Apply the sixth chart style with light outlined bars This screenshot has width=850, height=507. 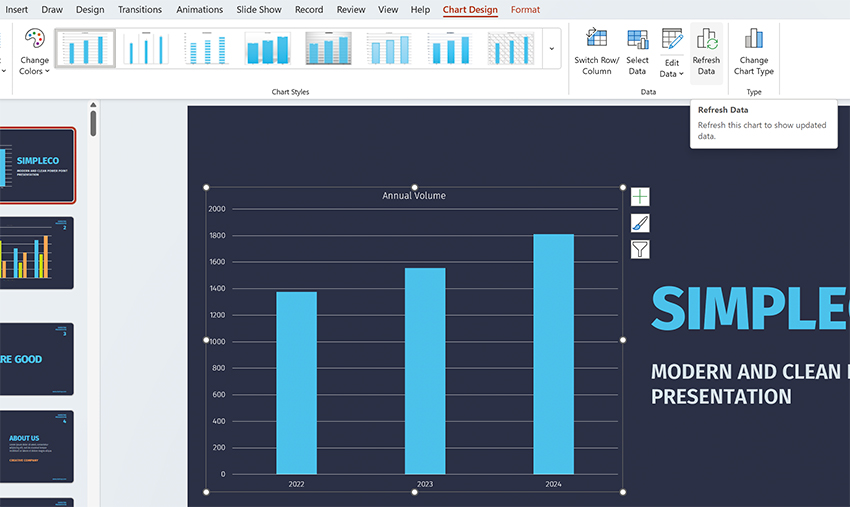[389, 48]
